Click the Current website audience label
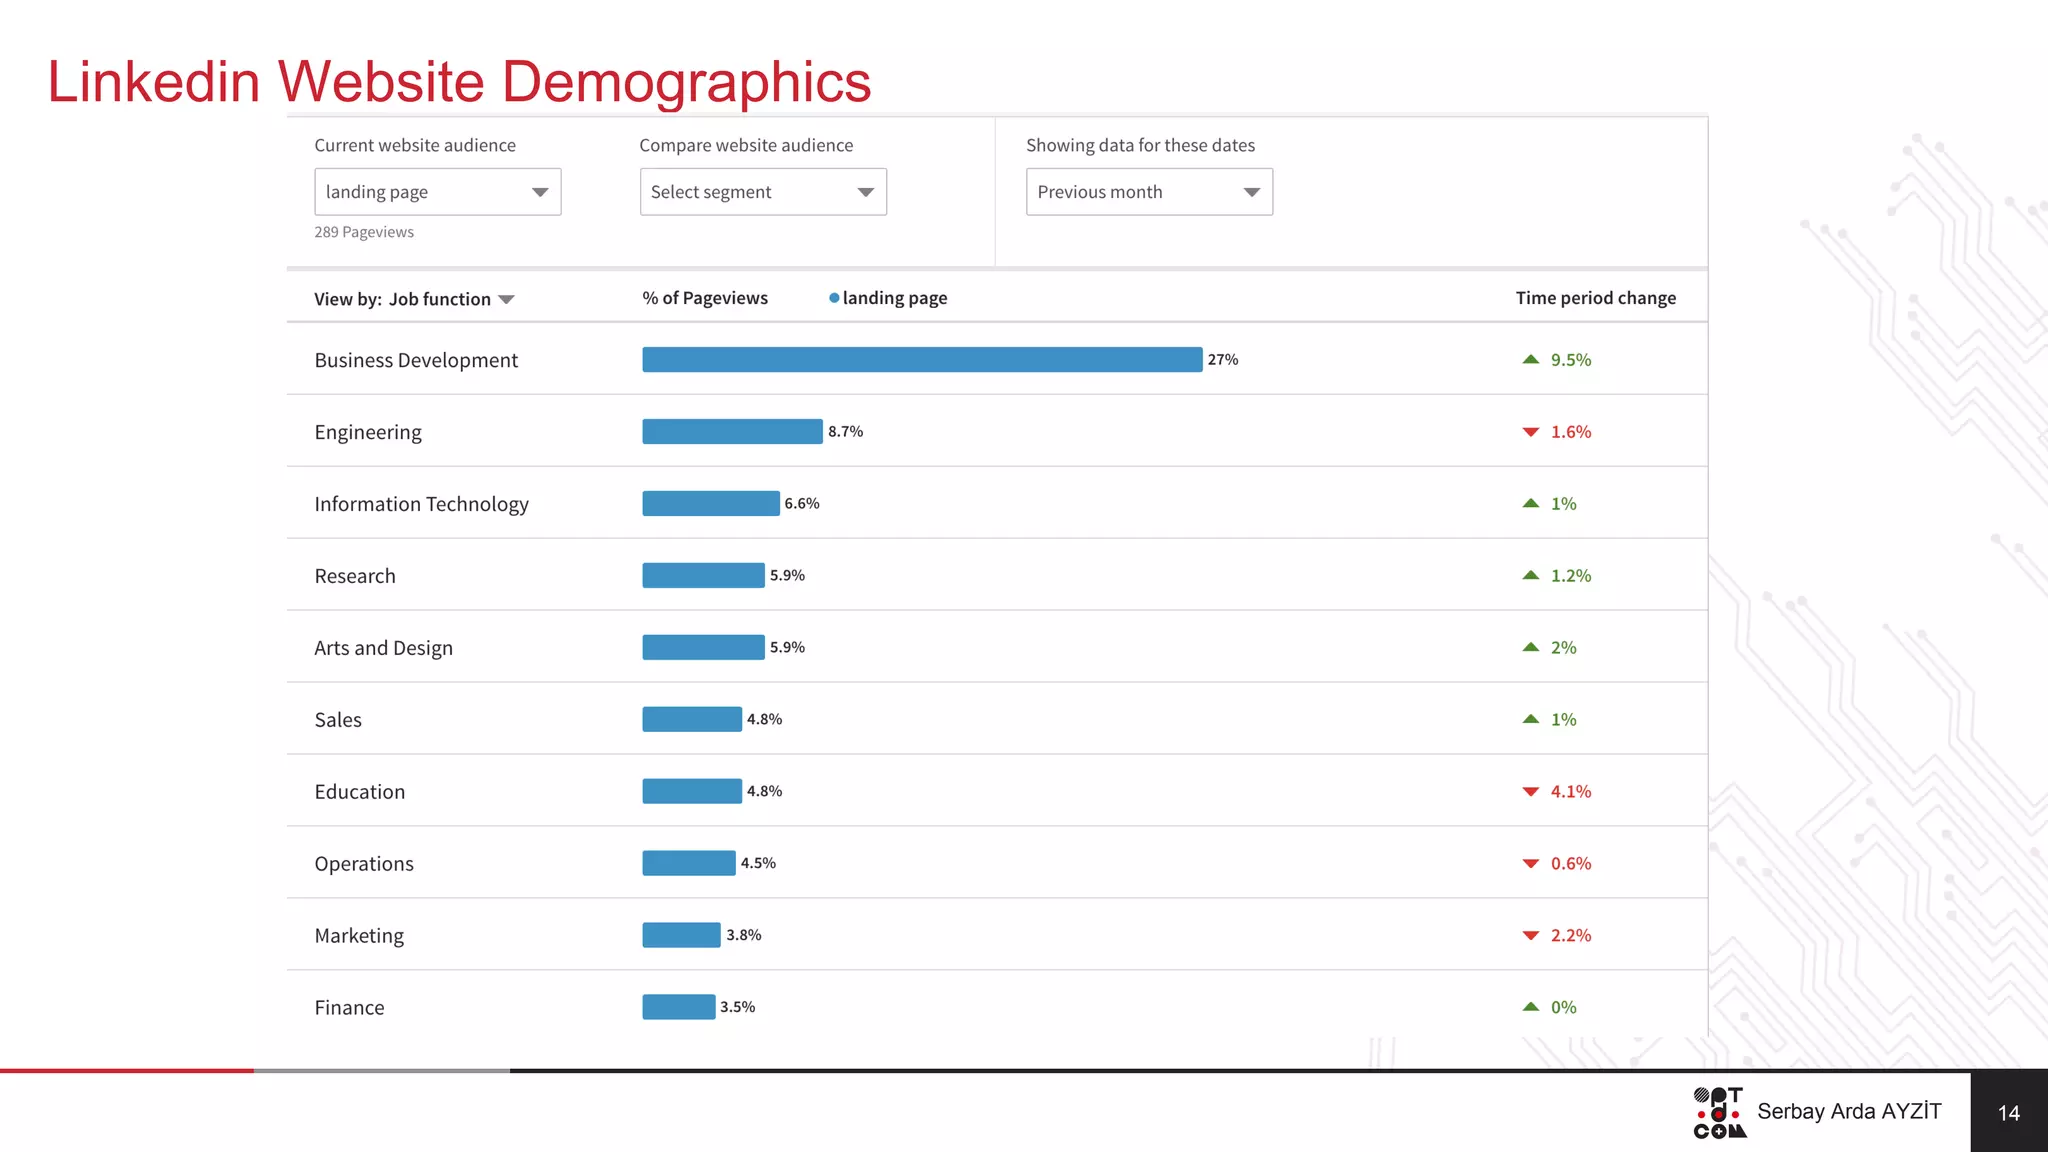Viewport: 2048px width, 1152px height. (x=415, y=145)
